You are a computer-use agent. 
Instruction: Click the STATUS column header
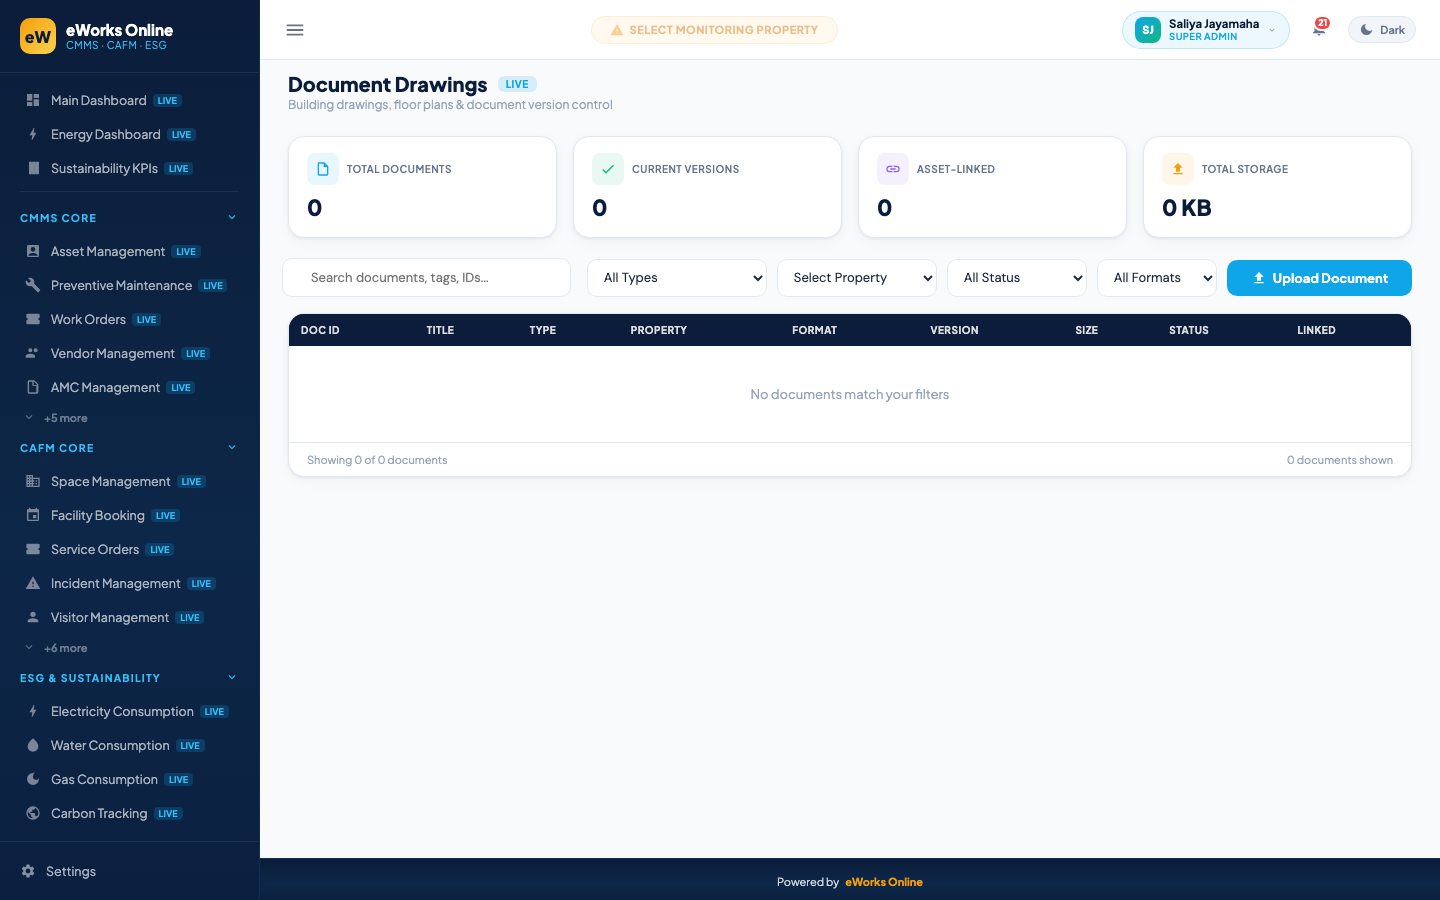coord(1189,330)
